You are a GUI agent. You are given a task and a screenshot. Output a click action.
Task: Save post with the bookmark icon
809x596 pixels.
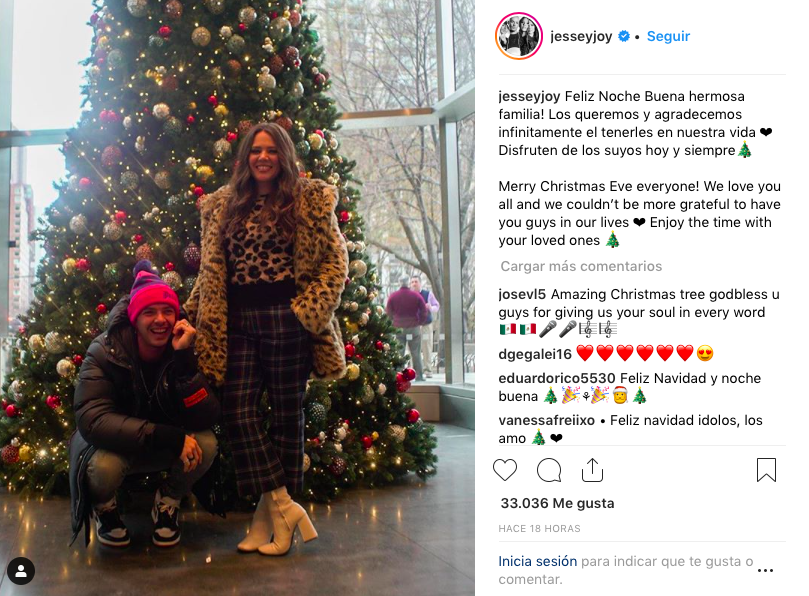coord(766,470)
